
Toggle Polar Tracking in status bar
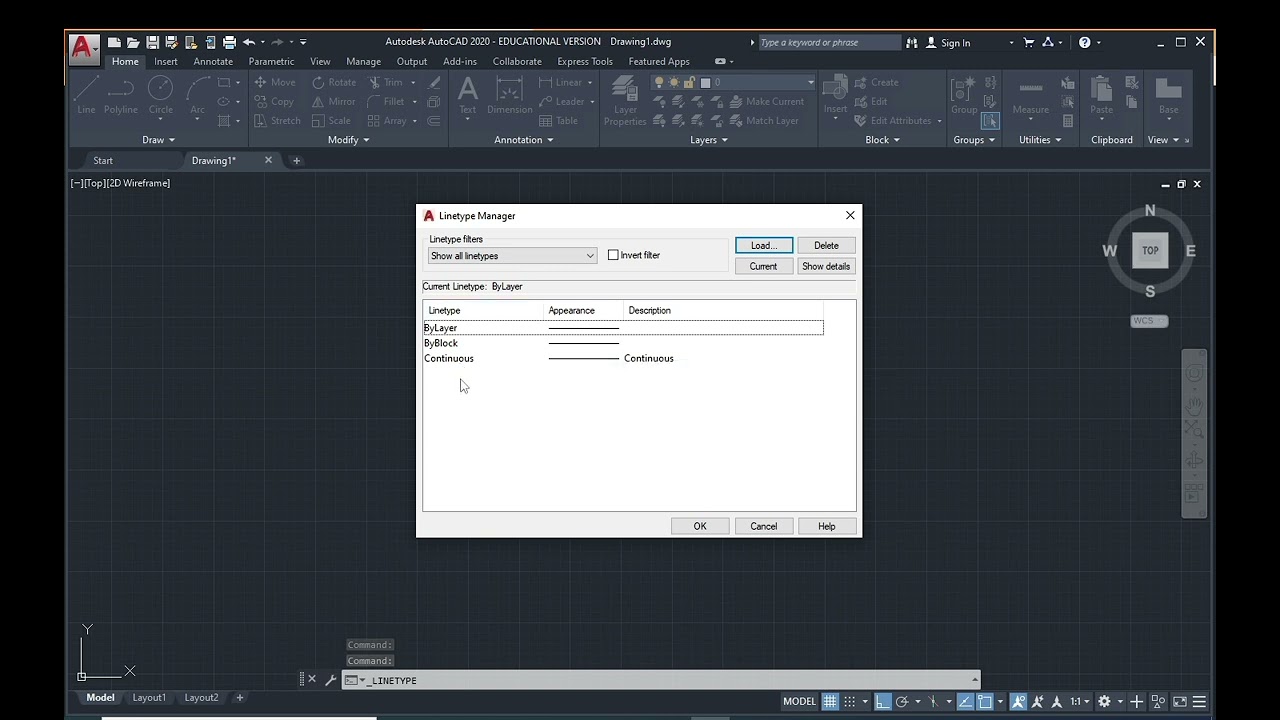point(902,702)
